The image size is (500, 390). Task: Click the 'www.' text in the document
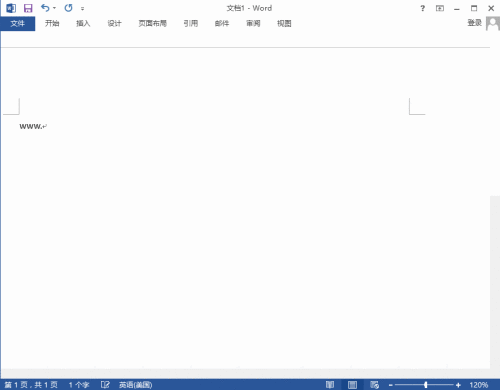coord(31,126)
